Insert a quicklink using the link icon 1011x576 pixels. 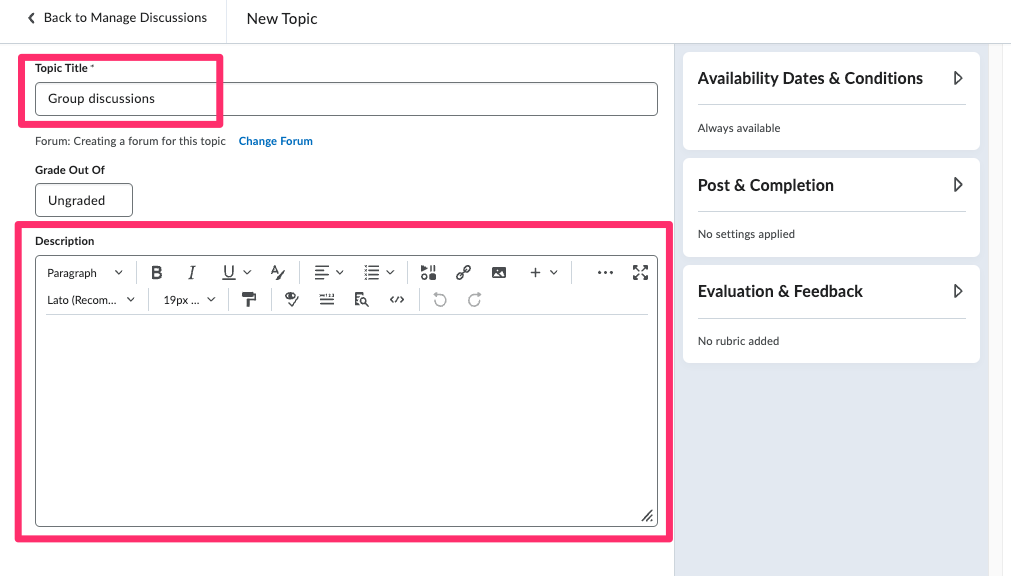coord(463,273)
